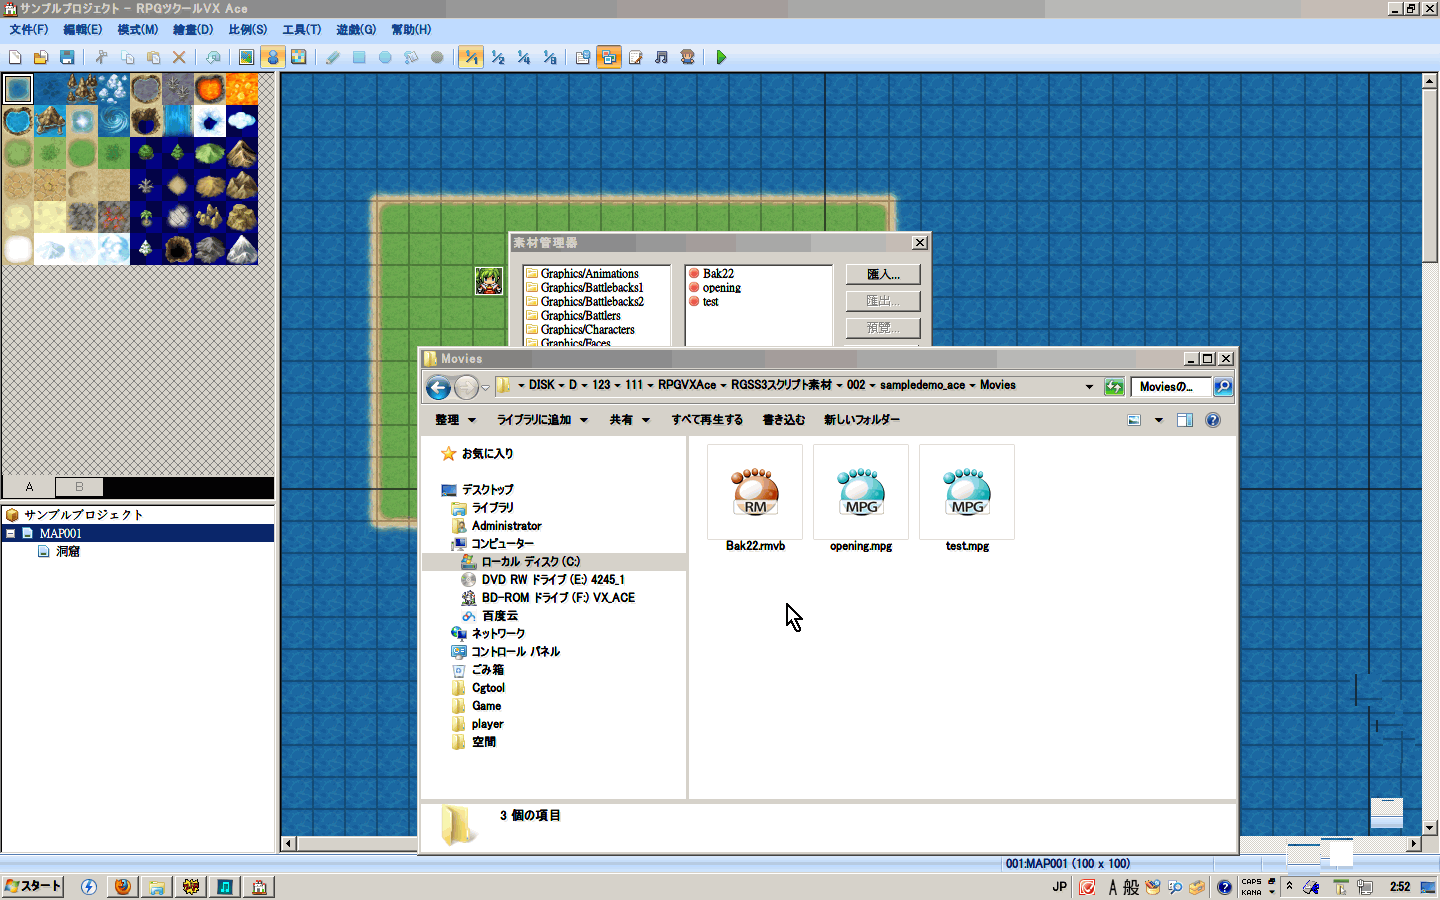Screen dimensions: 1440x900
Task: Toggle the preview pane in Explorer
Action: coord(1185,420)
